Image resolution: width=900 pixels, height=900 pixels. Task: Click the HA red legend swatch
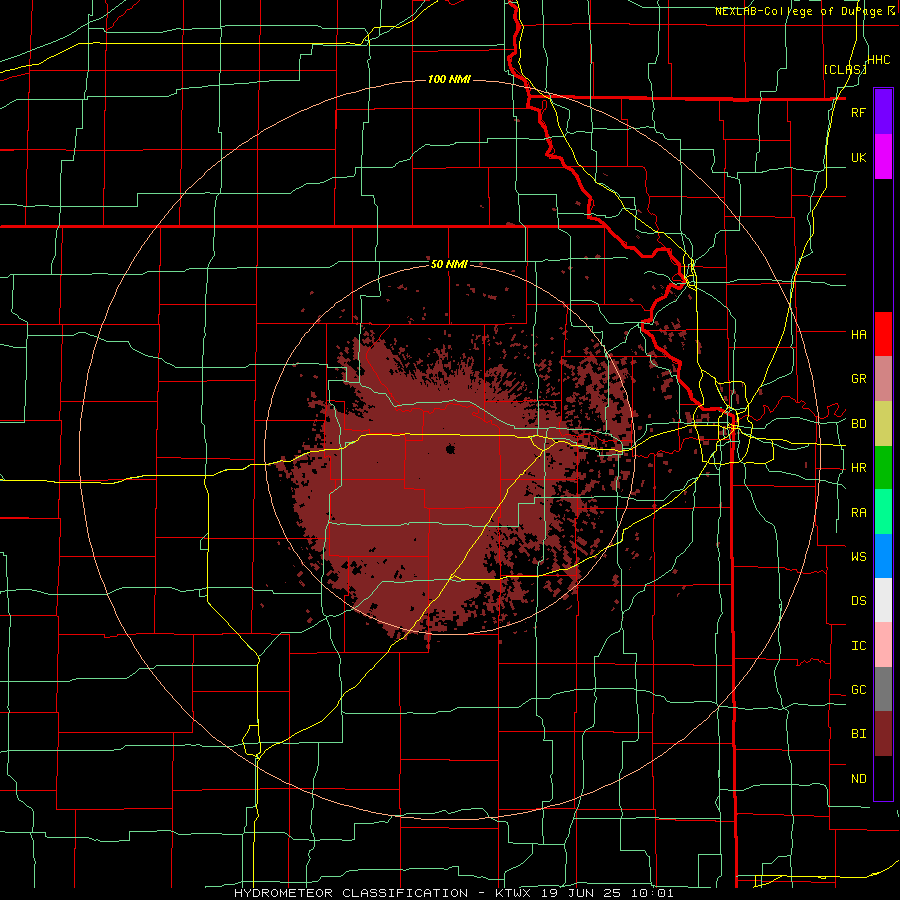(883, 334)
